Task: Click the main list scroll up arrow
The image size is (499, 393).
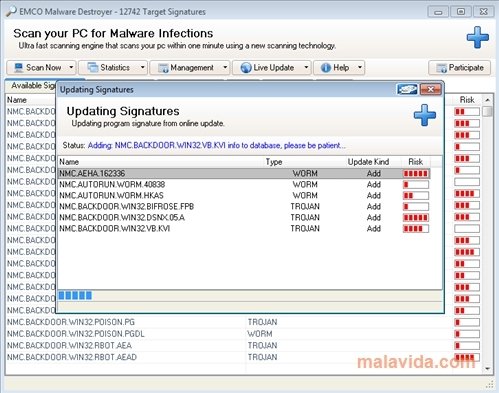Action: coord(488,100)
